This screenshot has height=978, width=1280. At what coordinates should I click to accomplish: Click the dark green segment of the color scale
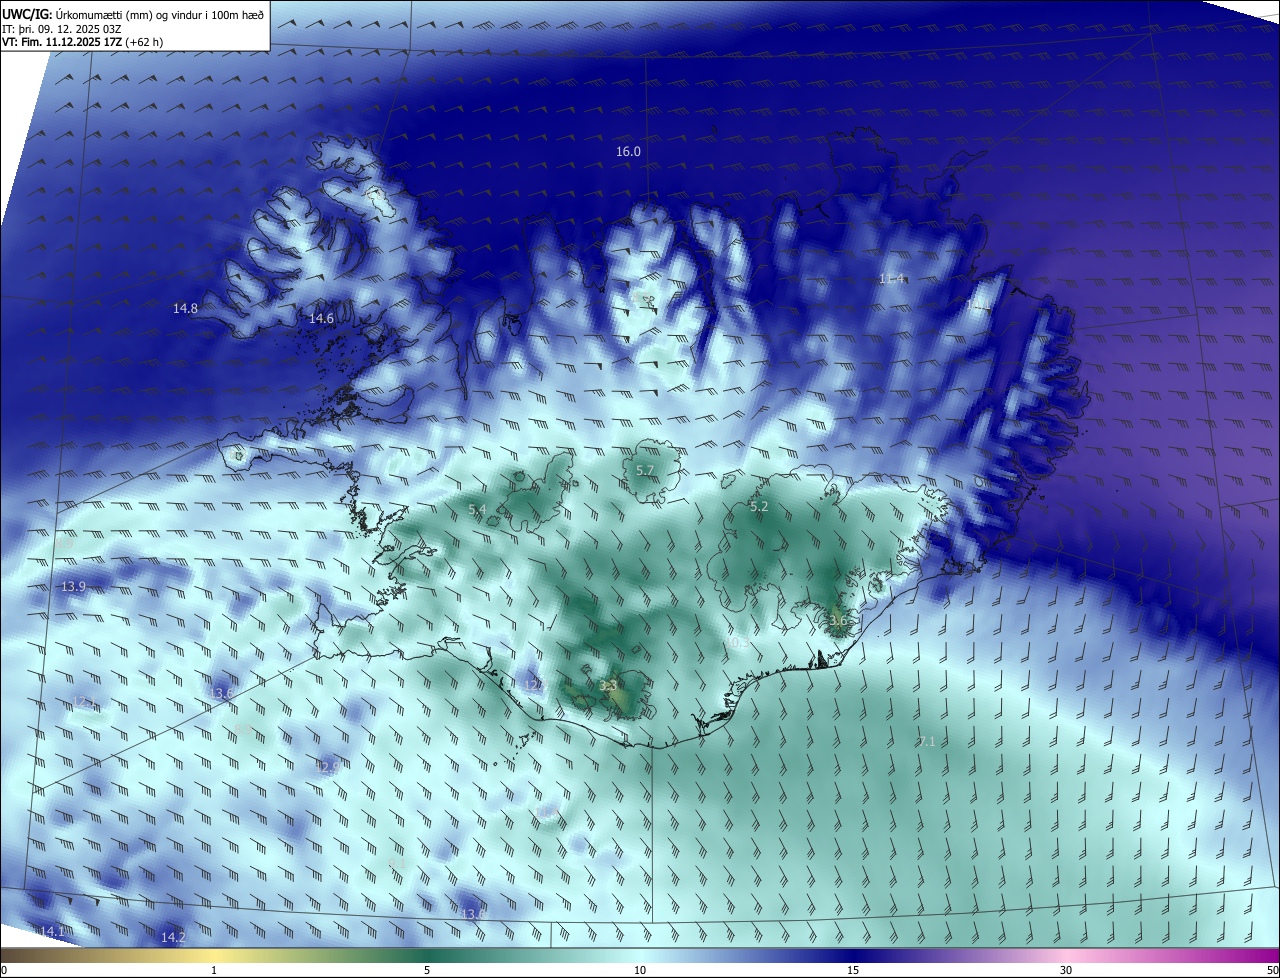[x=427, y=956]
